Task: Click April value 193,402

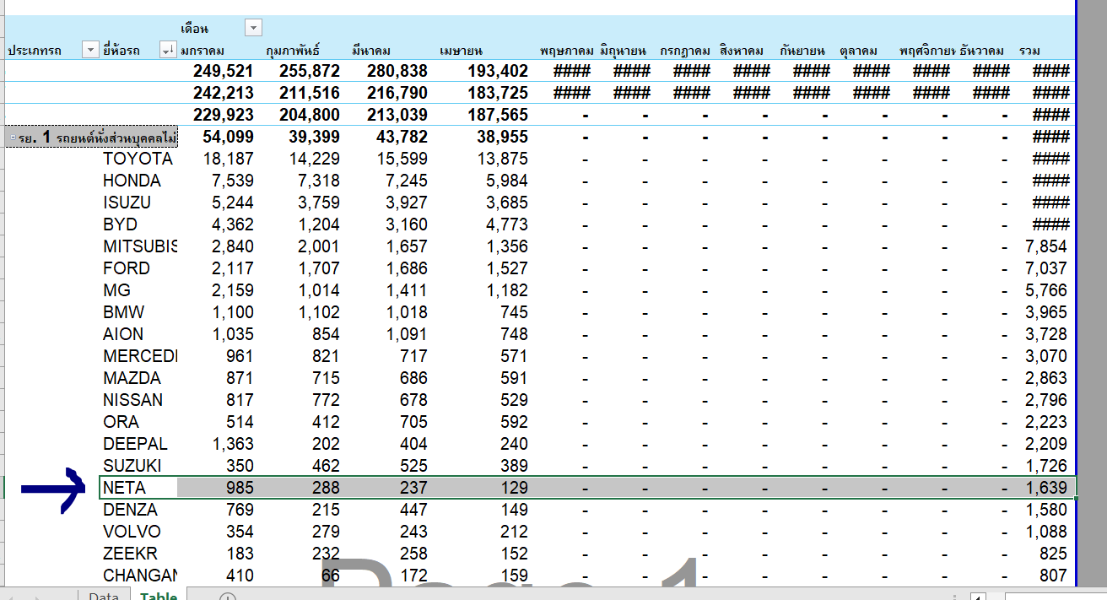Action: pos(498,71)
